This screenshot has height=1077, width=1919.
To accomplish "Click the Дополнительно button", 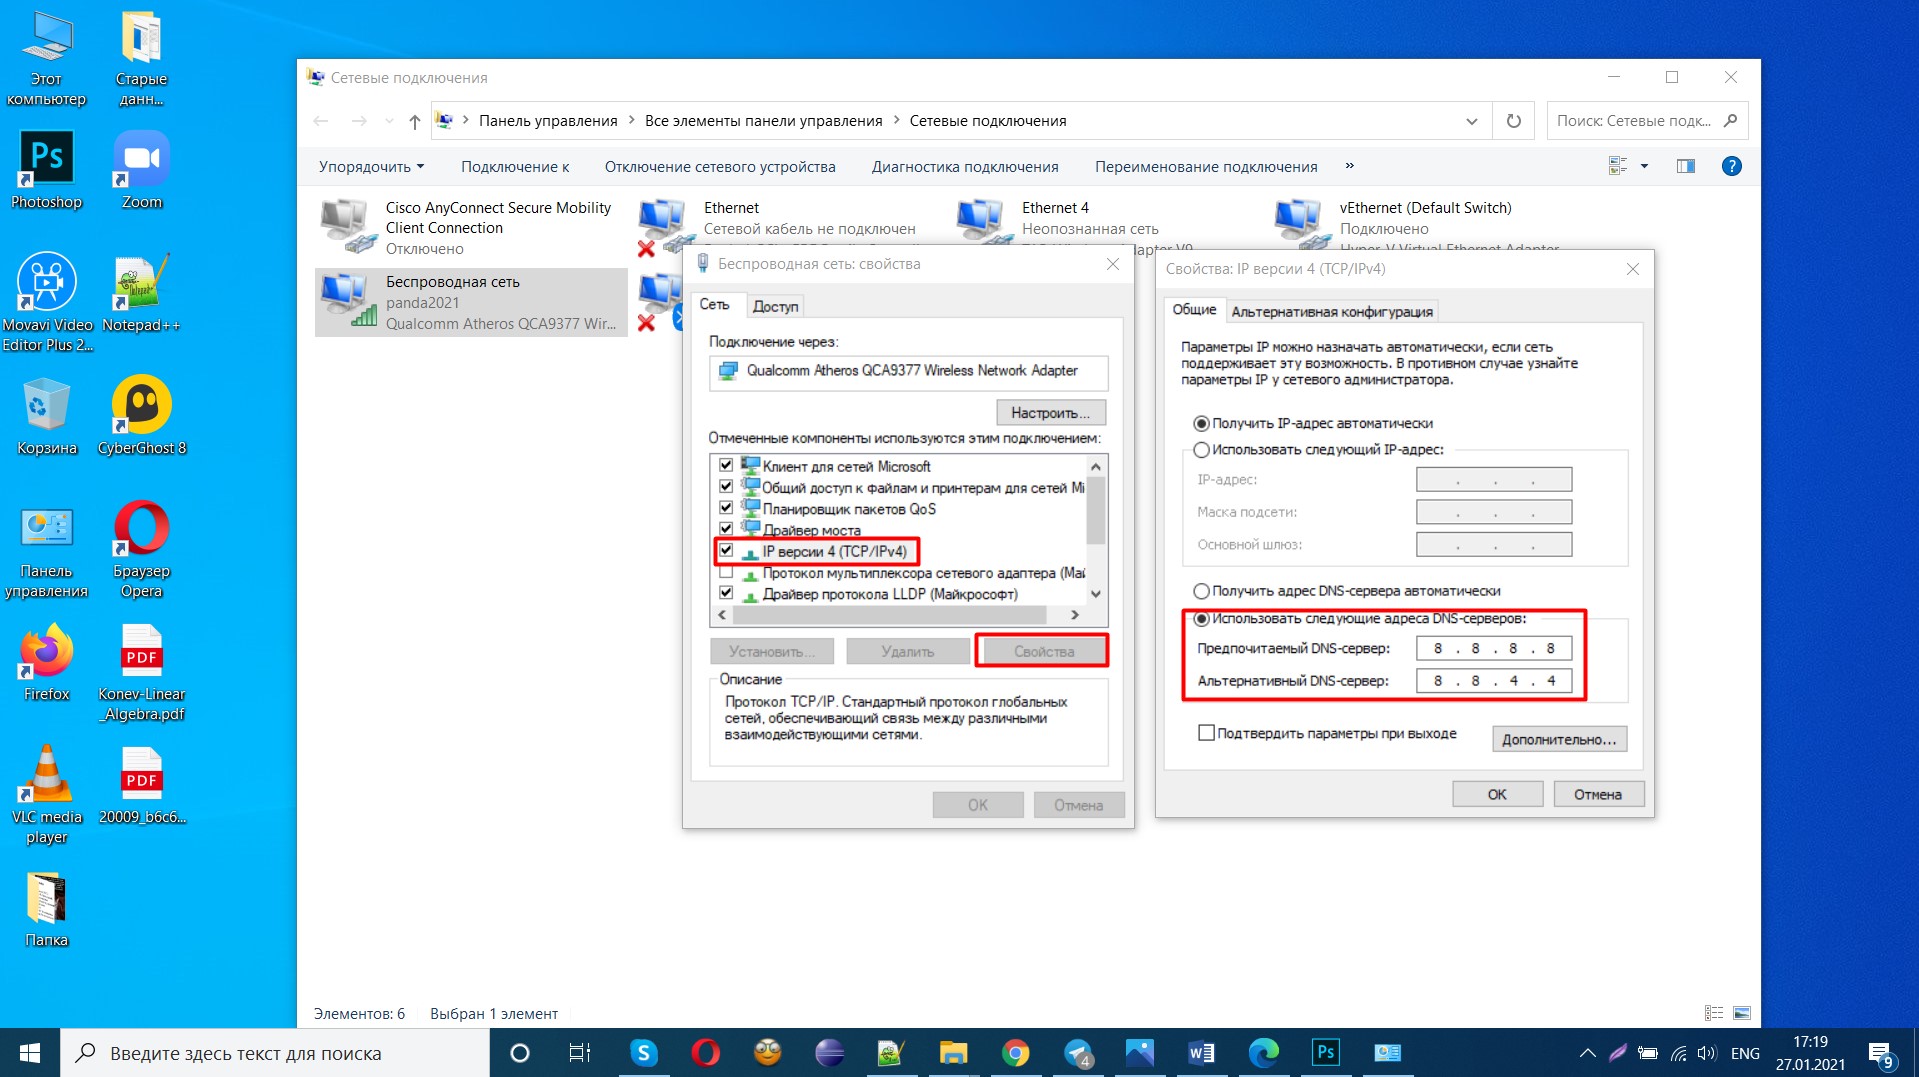I will [x=1558, y=739].
